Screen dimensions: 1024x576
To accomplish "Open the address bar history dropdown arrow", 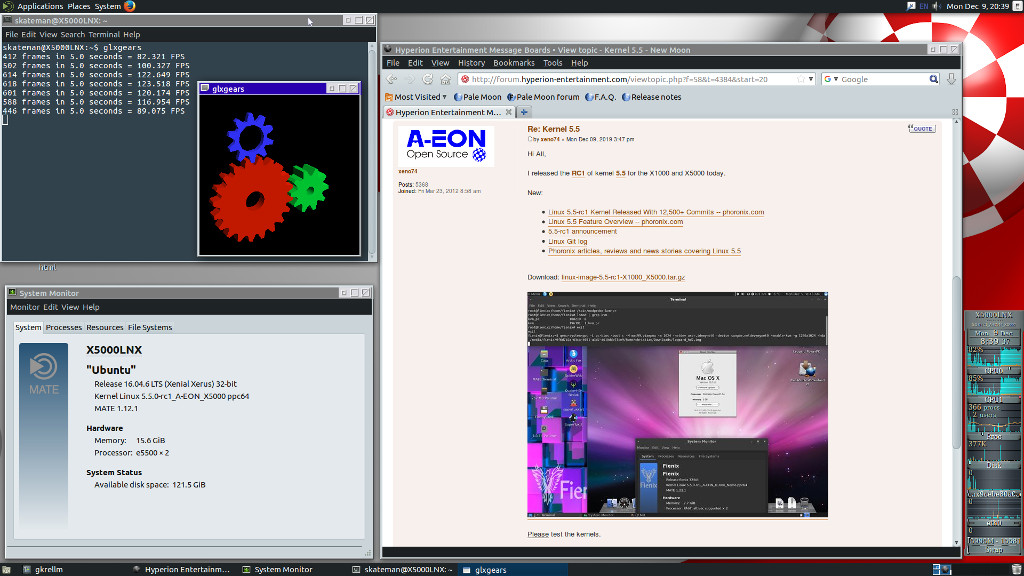I will pos(810,79).
